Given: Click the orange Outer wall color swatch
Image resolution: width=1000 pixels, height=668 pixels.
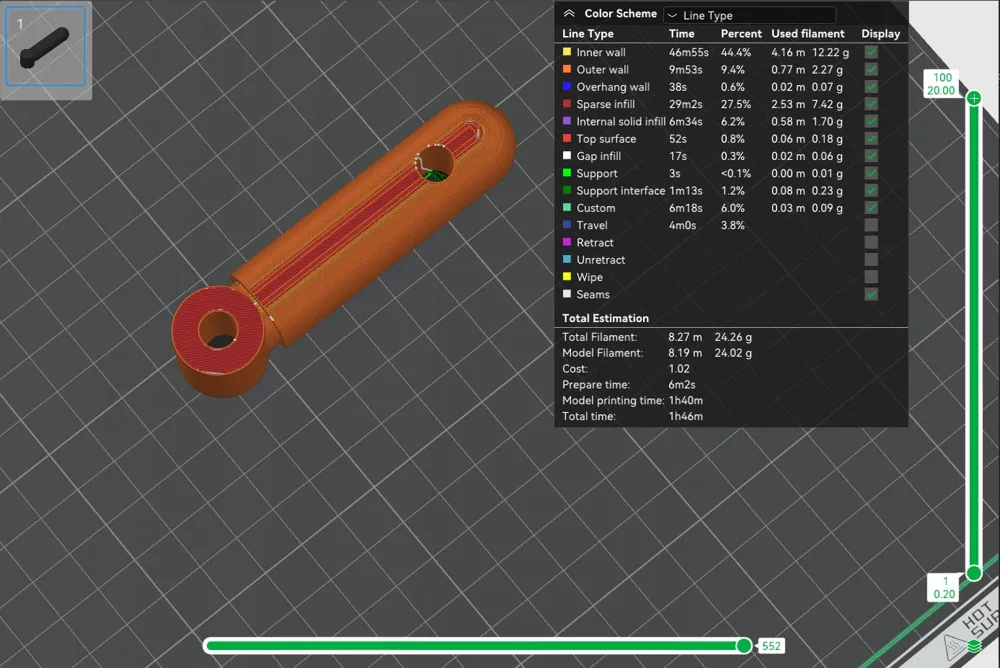Looking at the screenshot, I should point(566,69).
